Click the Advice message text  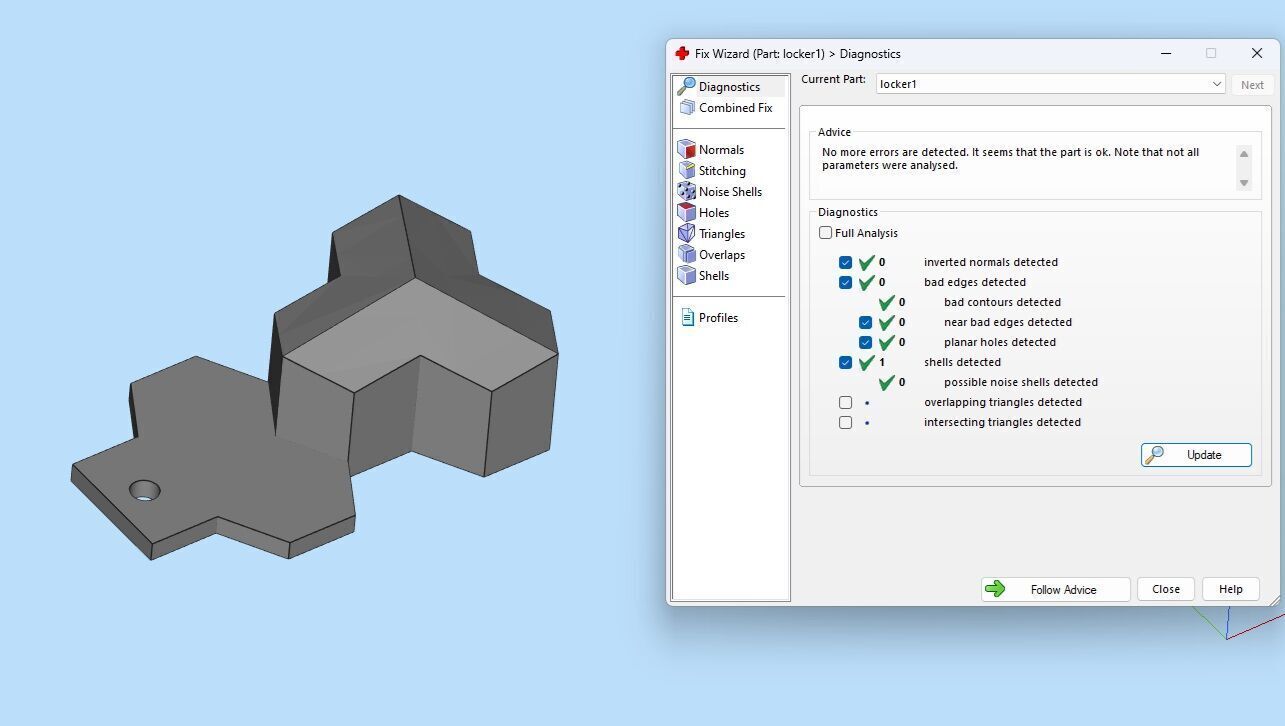pyautogui.click(x=1010, y=159)
